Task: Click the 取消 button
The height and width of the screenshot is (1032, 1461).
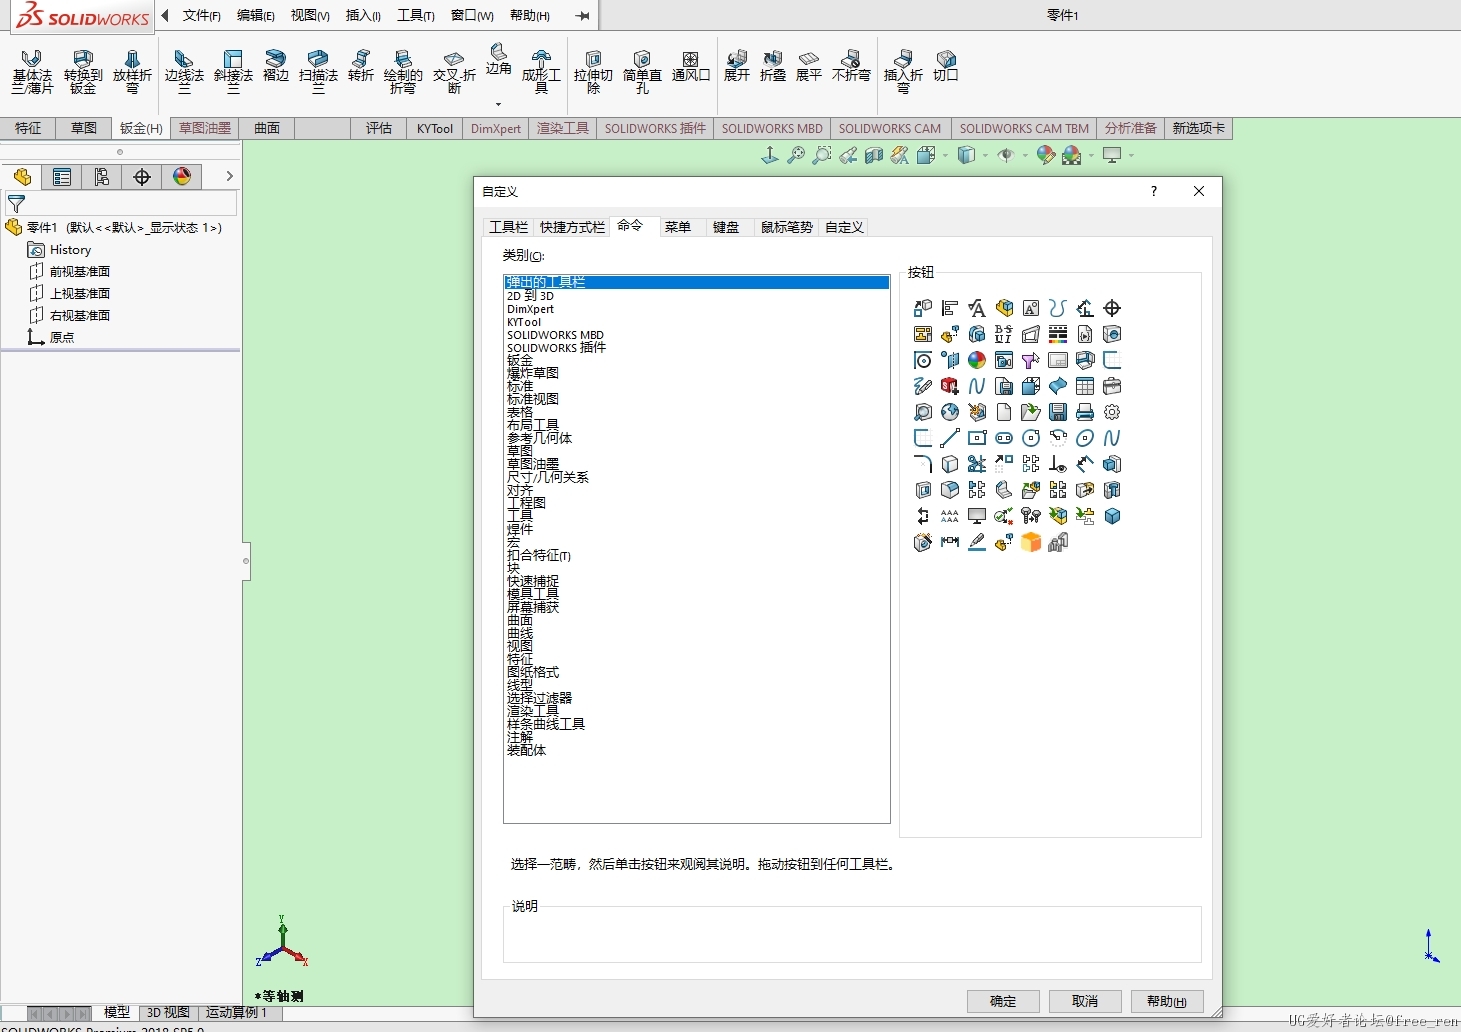Action: pyautogui.click(x=1085, y=1001)
